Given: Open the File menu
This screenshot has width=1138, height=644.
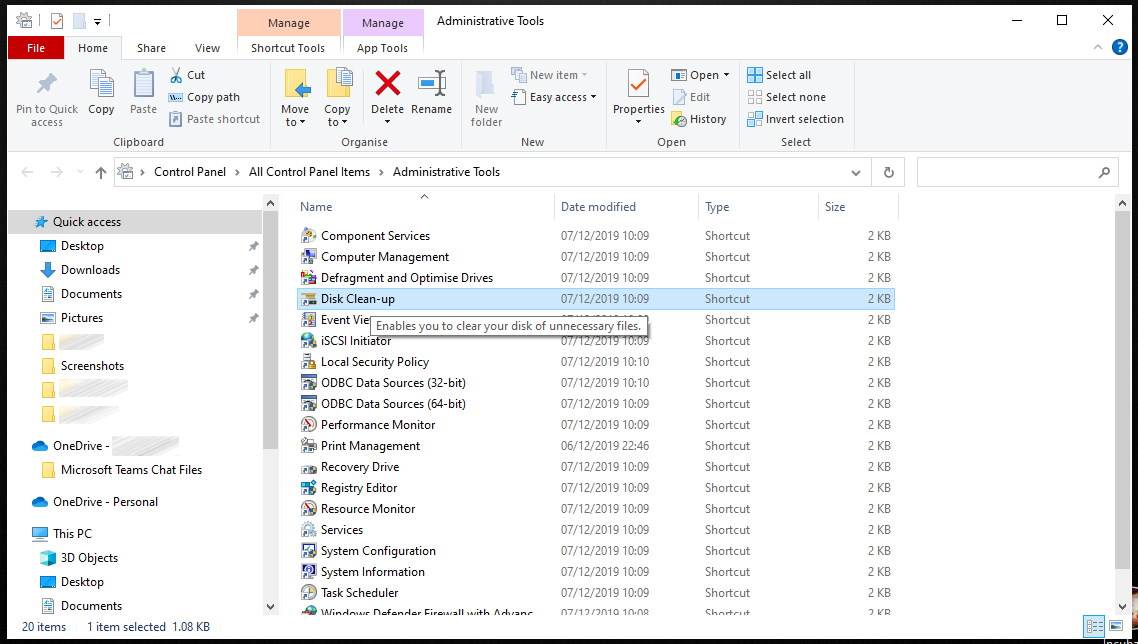Looking at the screenshot, I should click(x=36, y=48).
